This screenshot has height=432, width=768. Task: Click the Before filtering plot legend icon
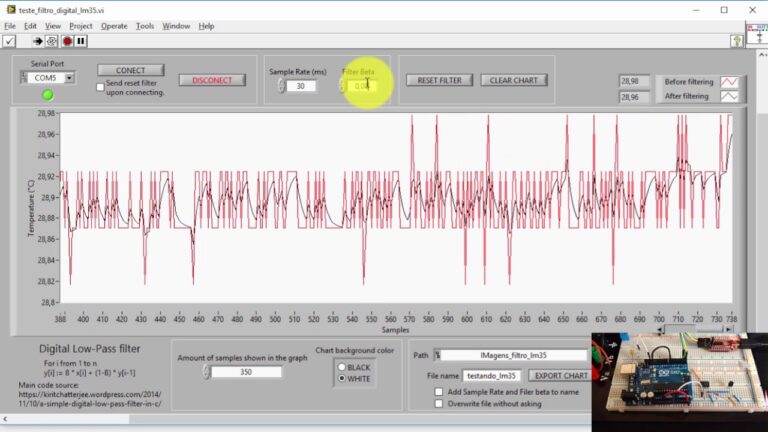point(729,82)
